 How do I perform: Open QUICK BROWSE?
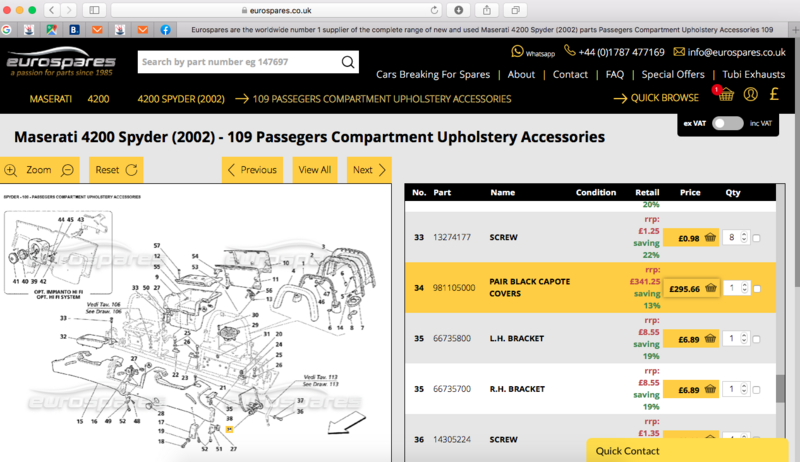click(656, 98)
